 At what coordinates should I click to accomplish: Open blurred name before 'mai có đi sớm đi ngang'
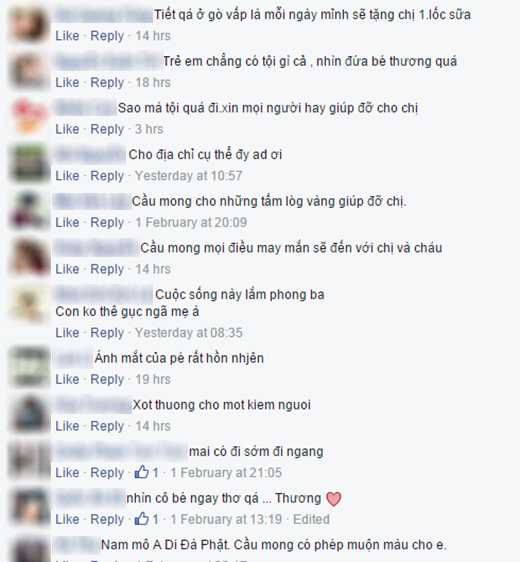pos(121,452)
